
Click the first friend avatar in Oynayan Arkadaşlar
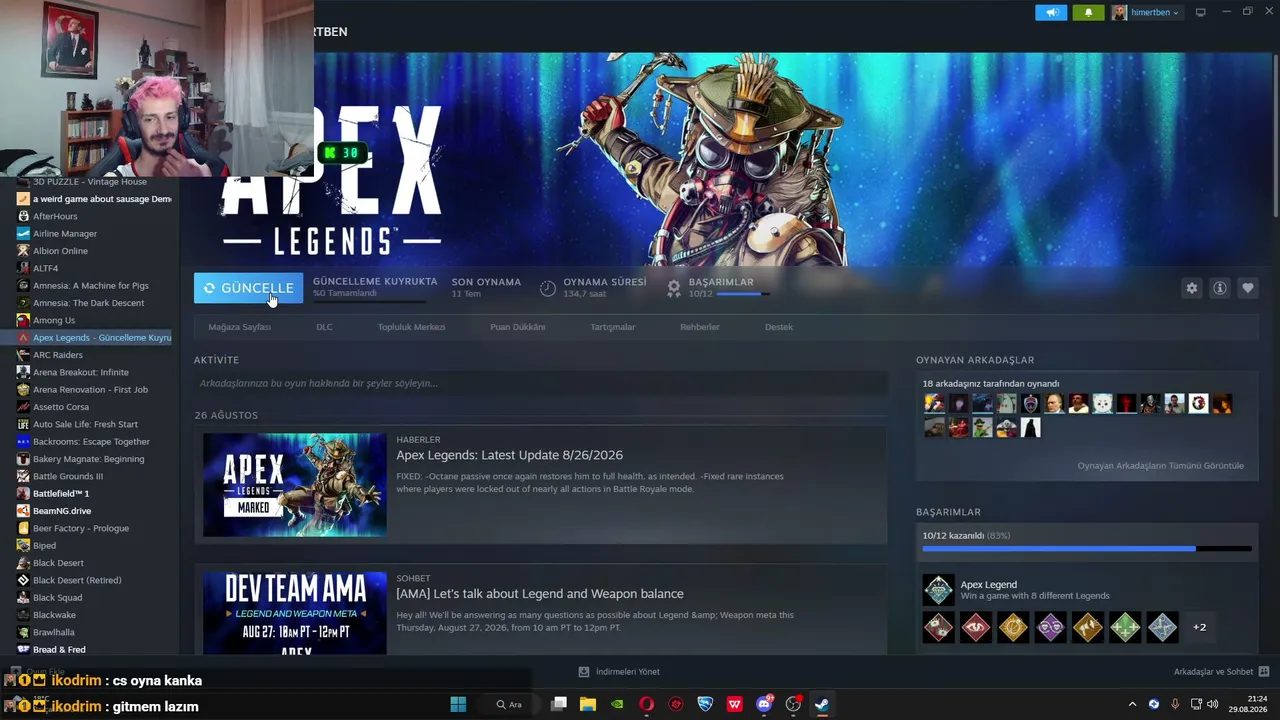click(x=934, y=404)
